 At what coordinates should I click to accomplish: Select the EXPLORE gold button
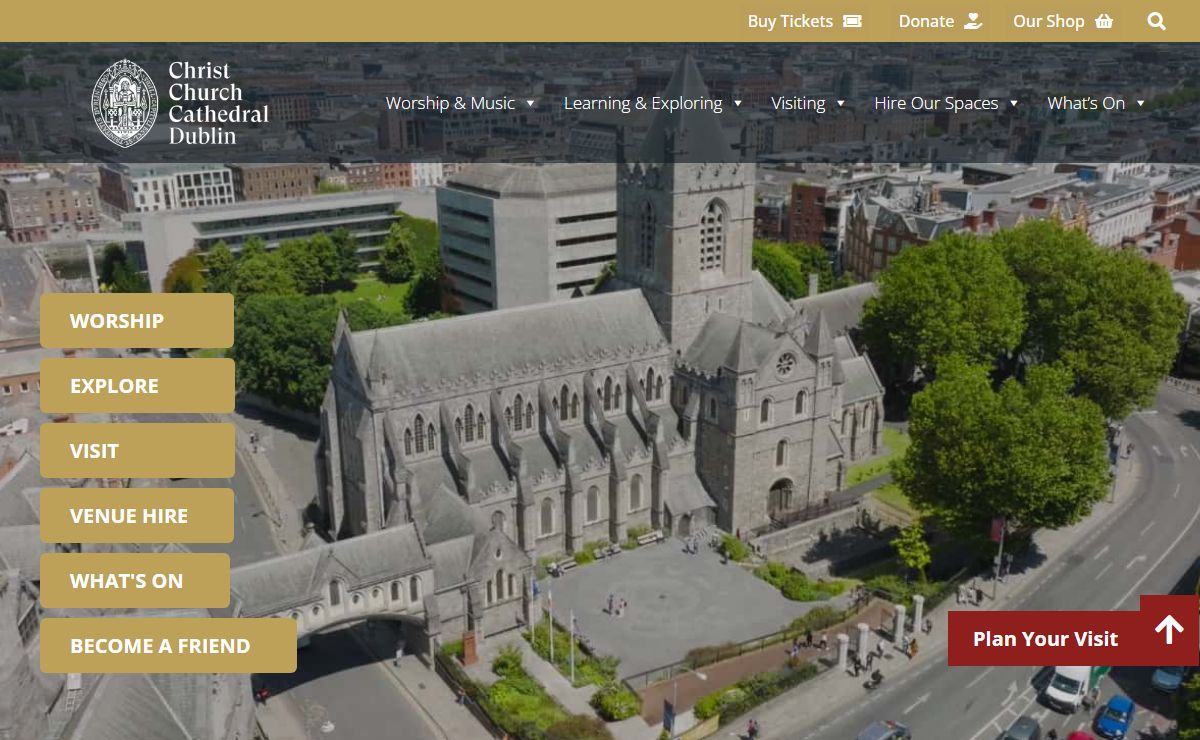pos(137,386)
